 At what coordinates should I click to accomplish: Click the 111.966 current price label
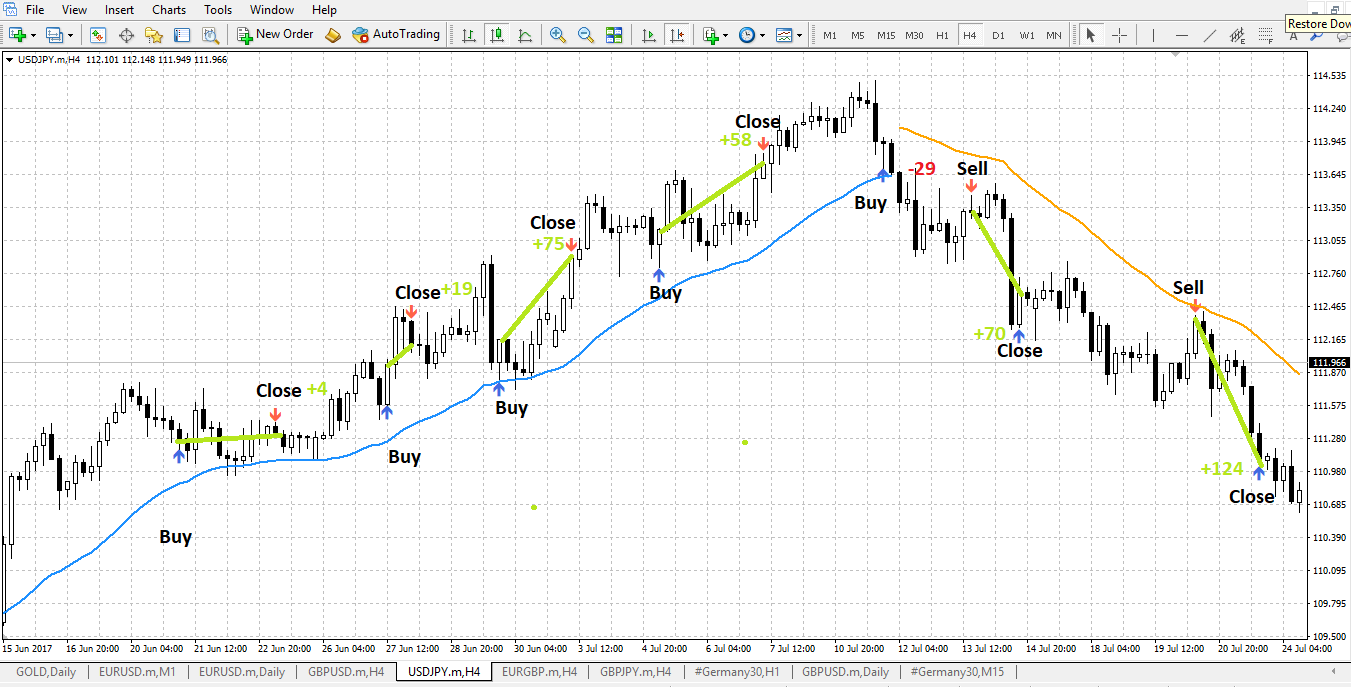1329,363
